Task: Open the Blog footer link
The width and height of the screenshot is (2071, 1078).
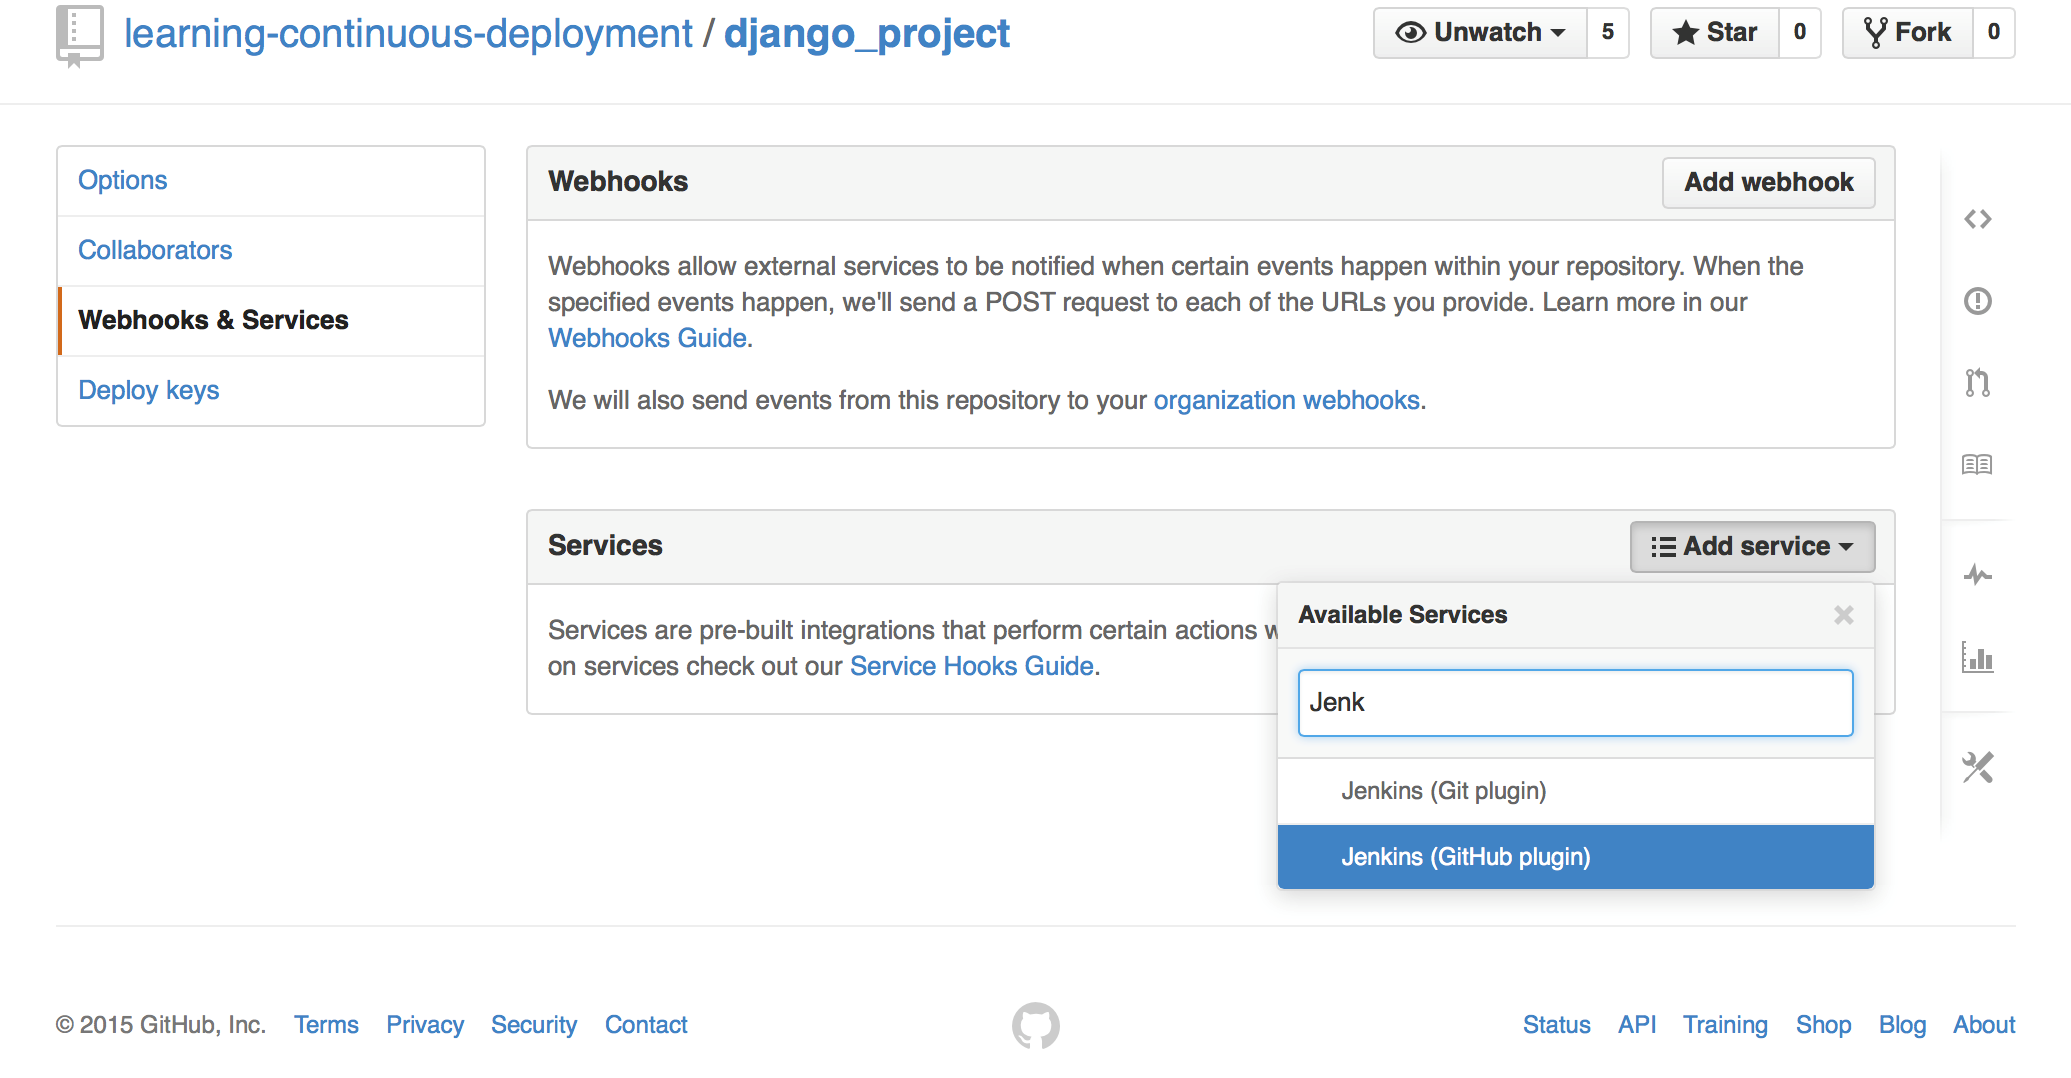Action: [x=1902, y=1025]
